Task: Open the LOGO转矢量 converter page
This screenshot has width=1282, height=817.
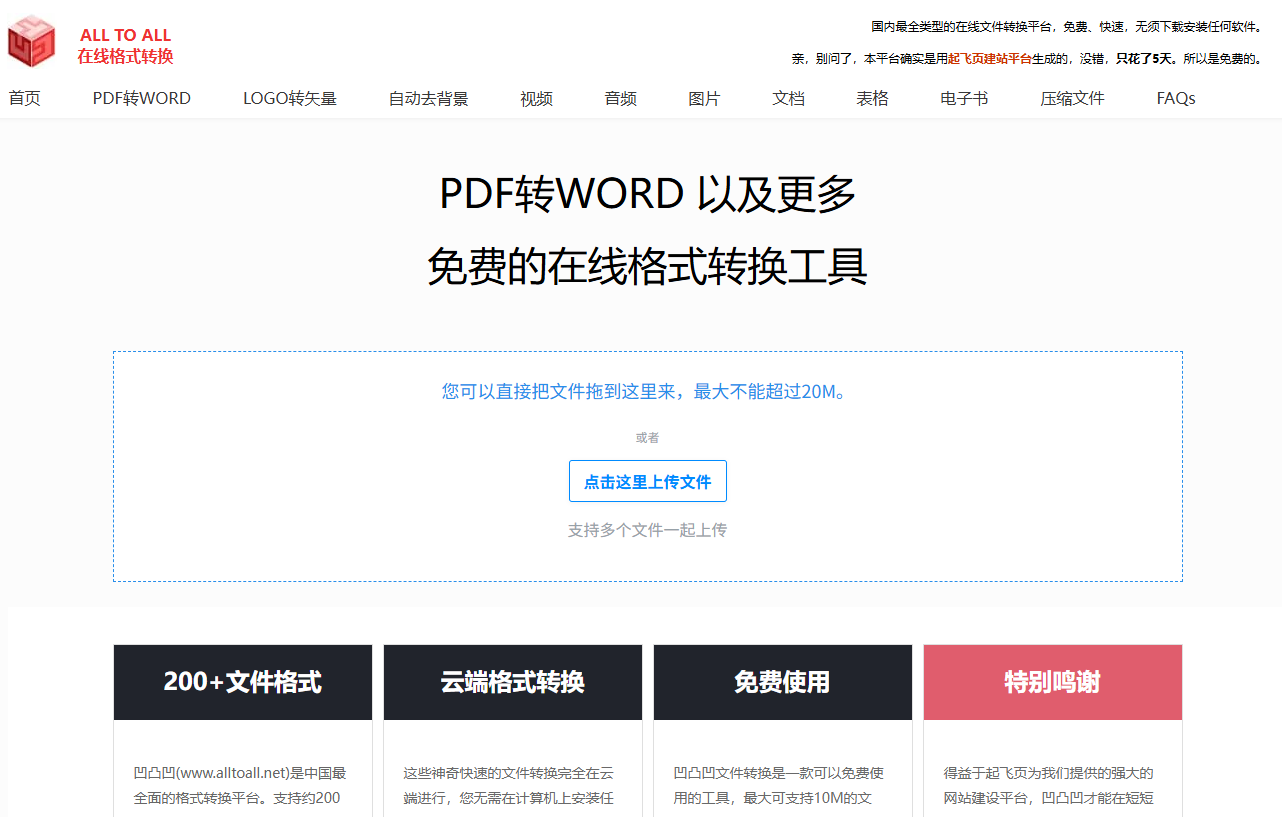Action: click(290, 98)
